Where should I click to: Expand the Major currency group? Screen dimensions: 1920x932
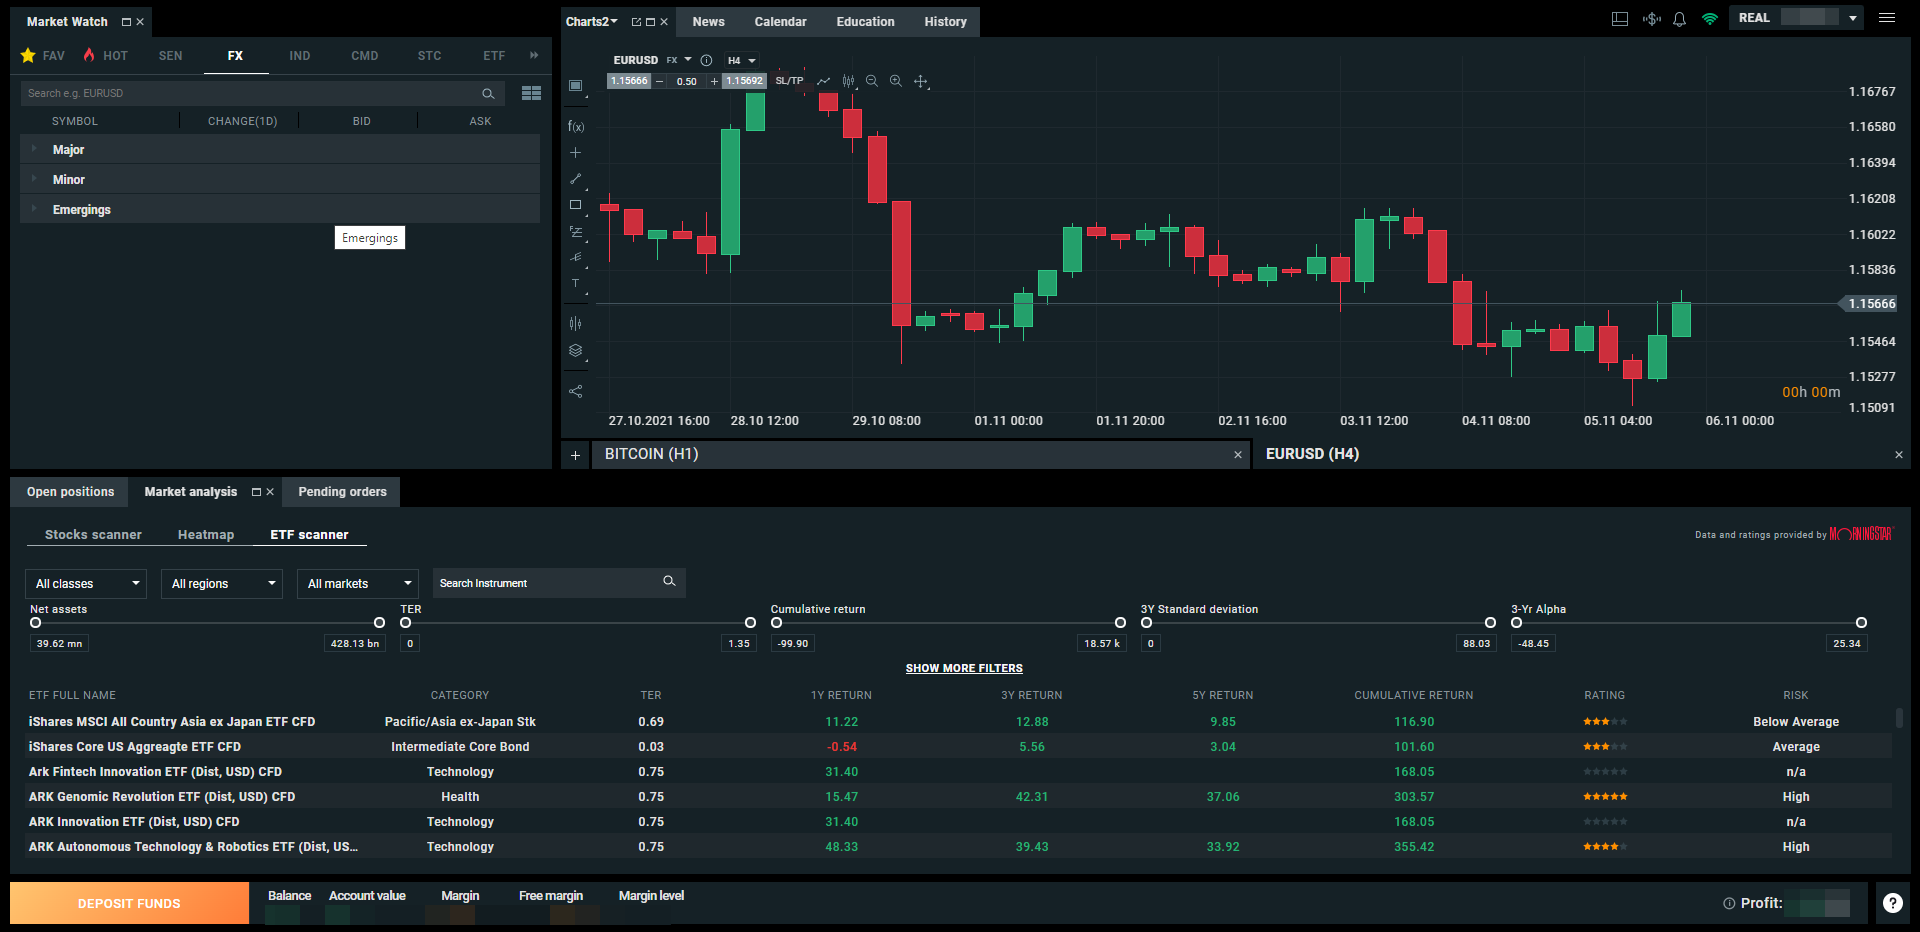[68, 150]
